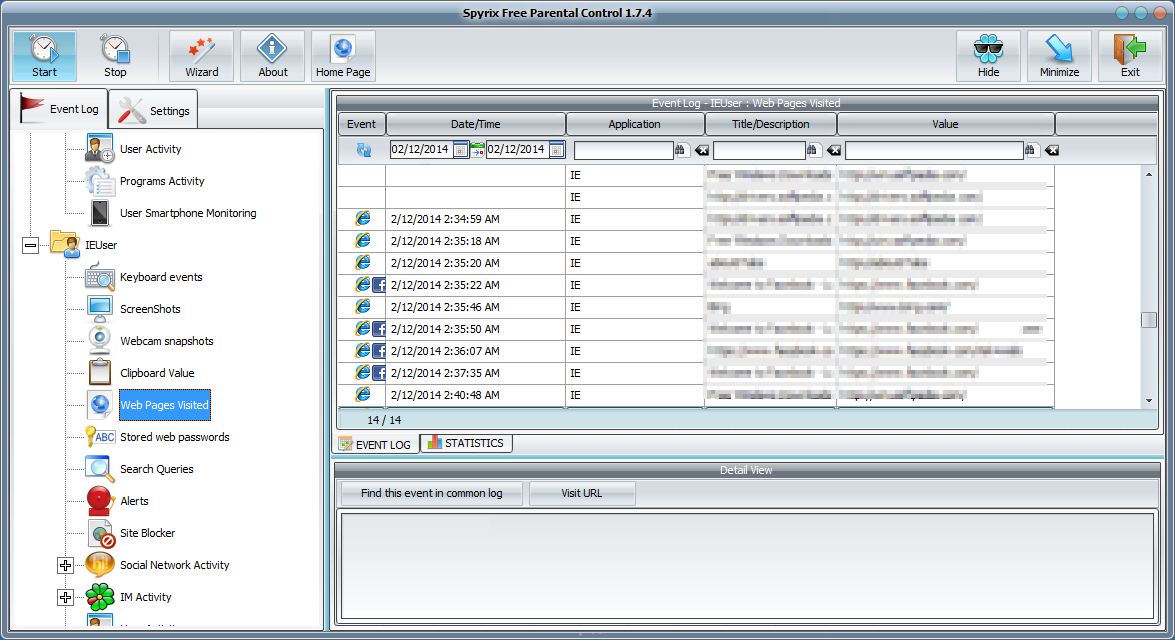Image resolution: width=1175 pixels, height=640 pixels.
Task: Open Stored web passwords item
Action: coord(175,437)
